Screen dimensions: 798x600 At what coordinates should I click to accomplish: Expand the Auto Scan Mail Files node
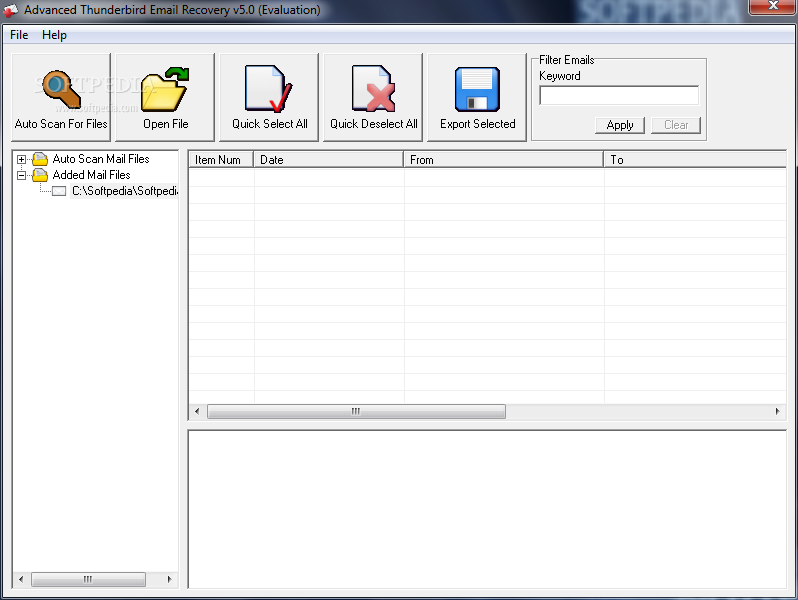[21, 160]
